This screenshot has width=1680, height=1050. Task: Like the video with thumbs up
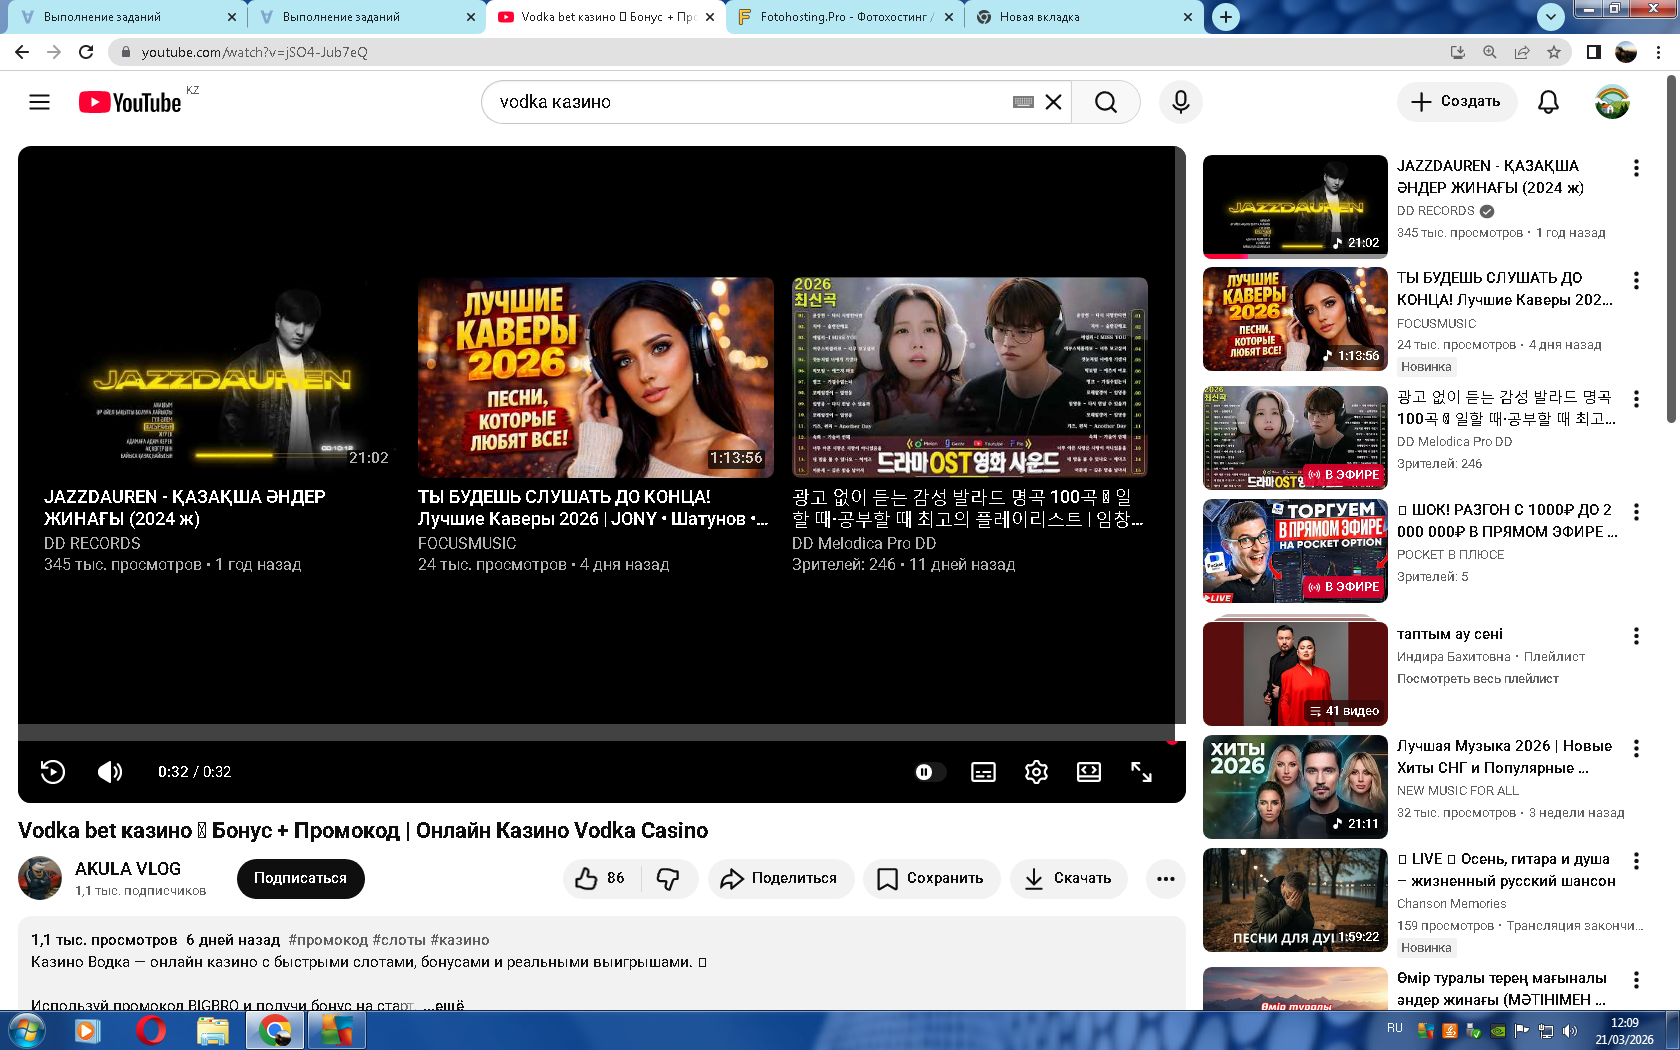click(x=600, y=878)
